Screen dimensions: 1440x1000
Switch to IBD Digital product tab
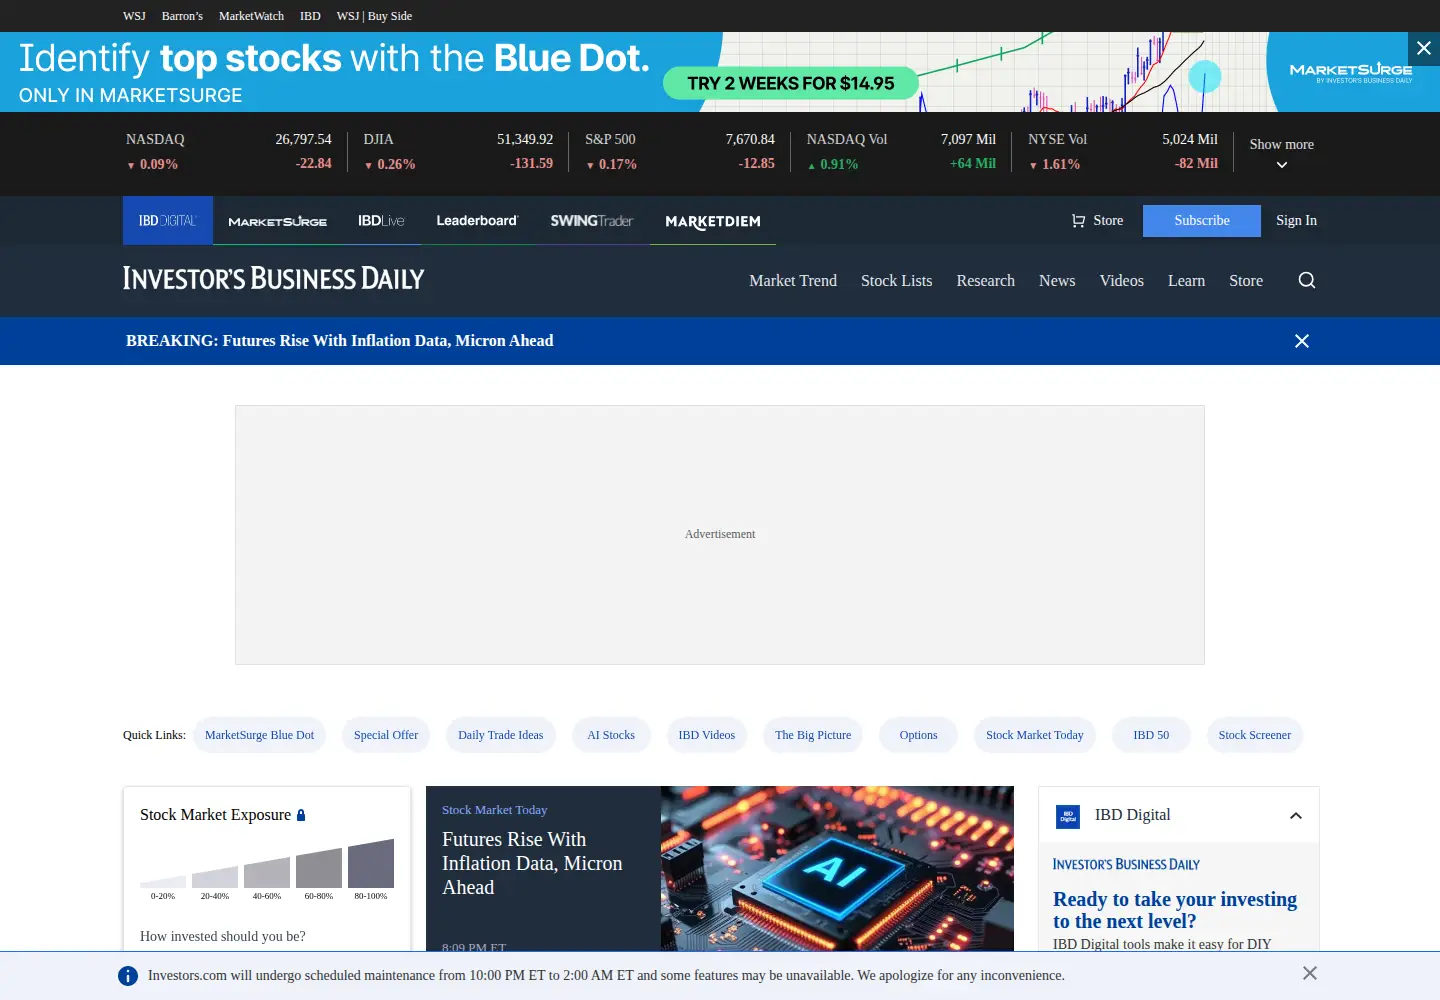(168, 221)
